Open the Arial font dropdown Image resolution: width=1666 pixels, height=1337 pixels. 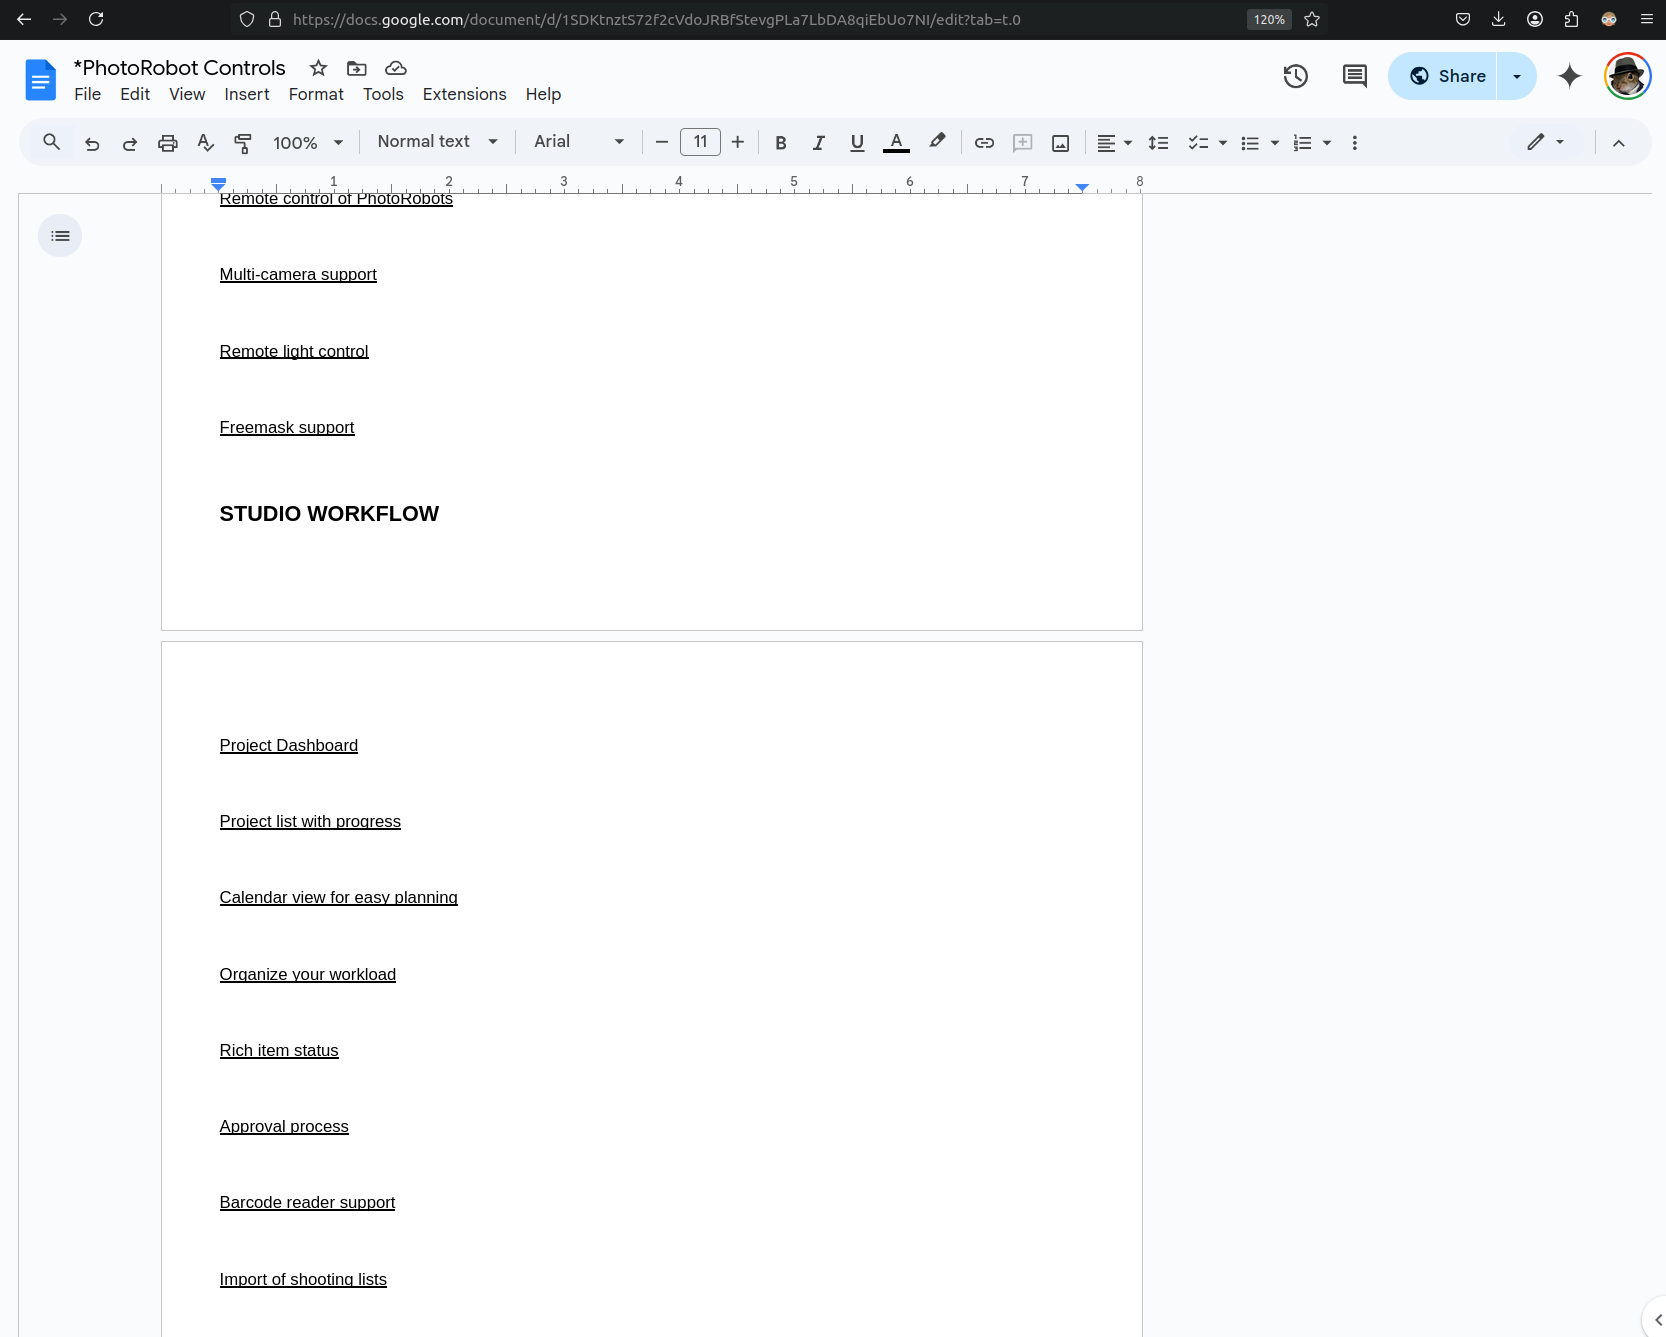(x=579, y=142)
